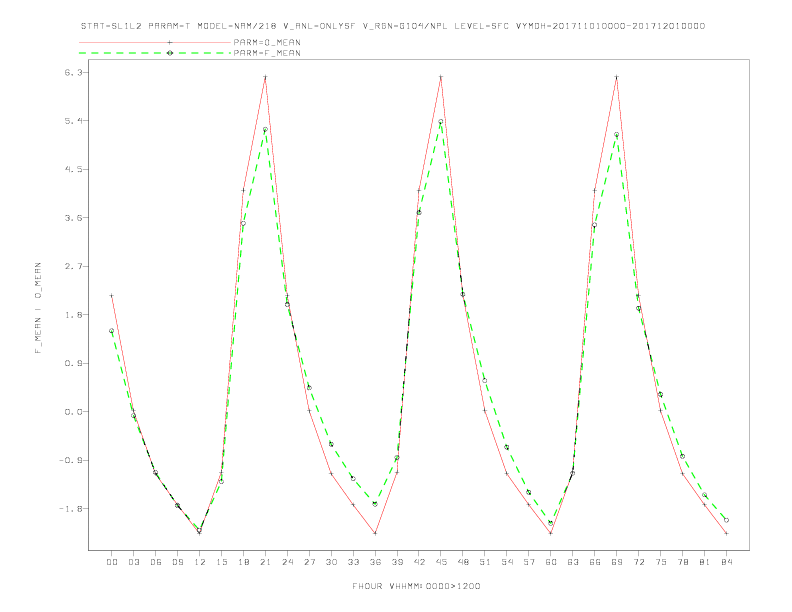Screen dimensions: 792x612
Task: Click x-axis tick label 78
Action: [x=683, y=562]
